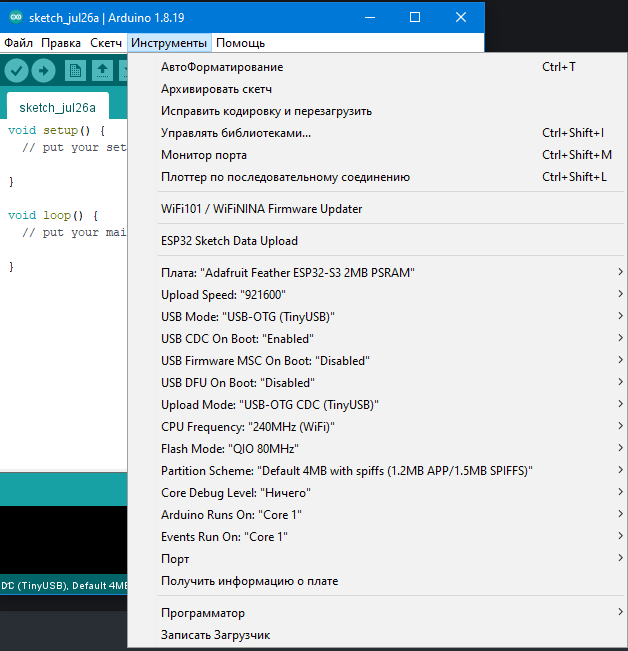Open the Правка menu

point(61,43)
